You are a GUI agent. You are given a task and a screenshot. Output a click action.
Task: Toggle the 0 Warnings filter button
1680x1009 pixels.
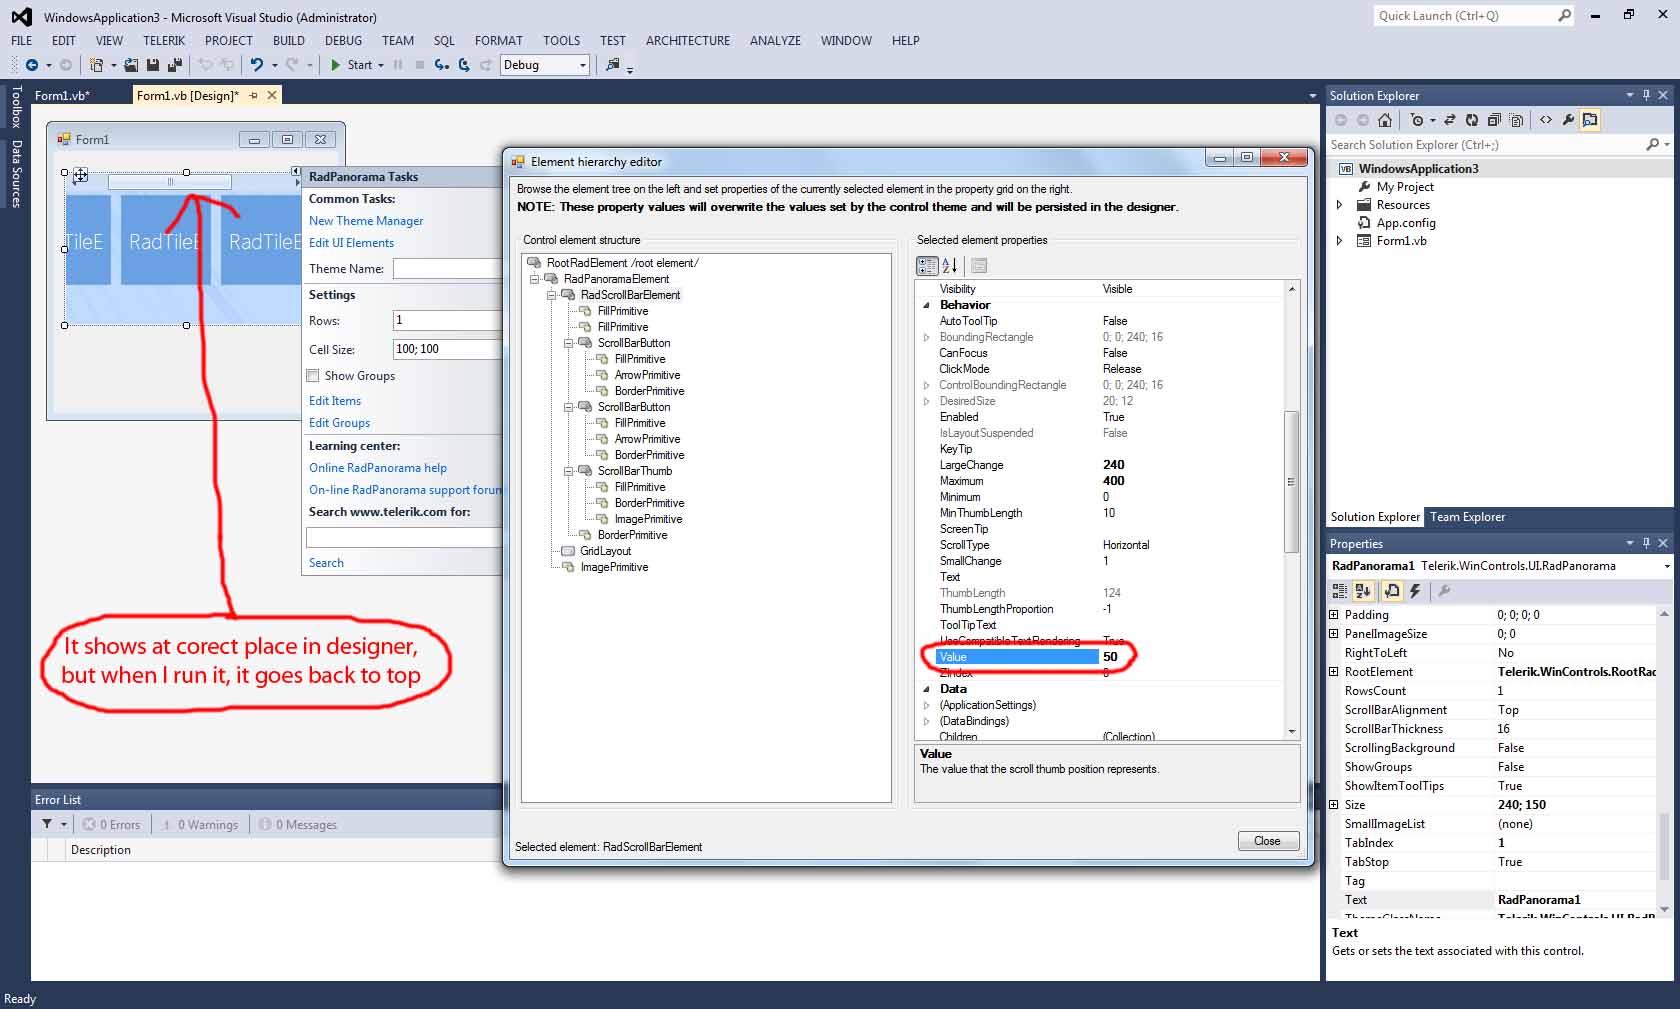coord(200,825)
